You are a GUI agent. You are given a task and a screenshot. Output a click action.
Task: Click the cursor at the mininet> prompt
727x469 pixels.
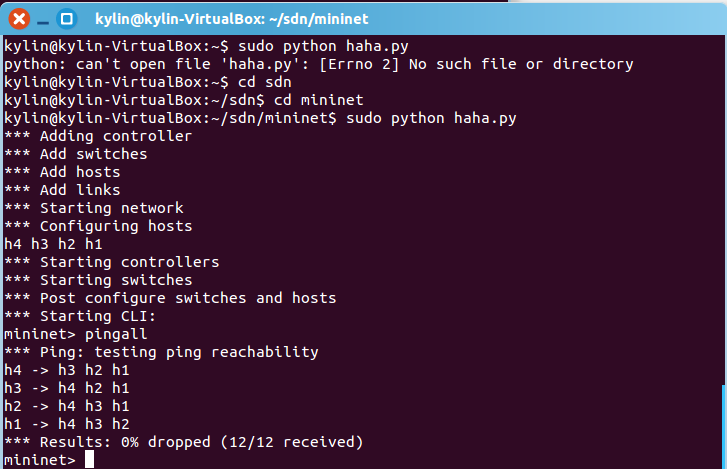pos(89,459)
